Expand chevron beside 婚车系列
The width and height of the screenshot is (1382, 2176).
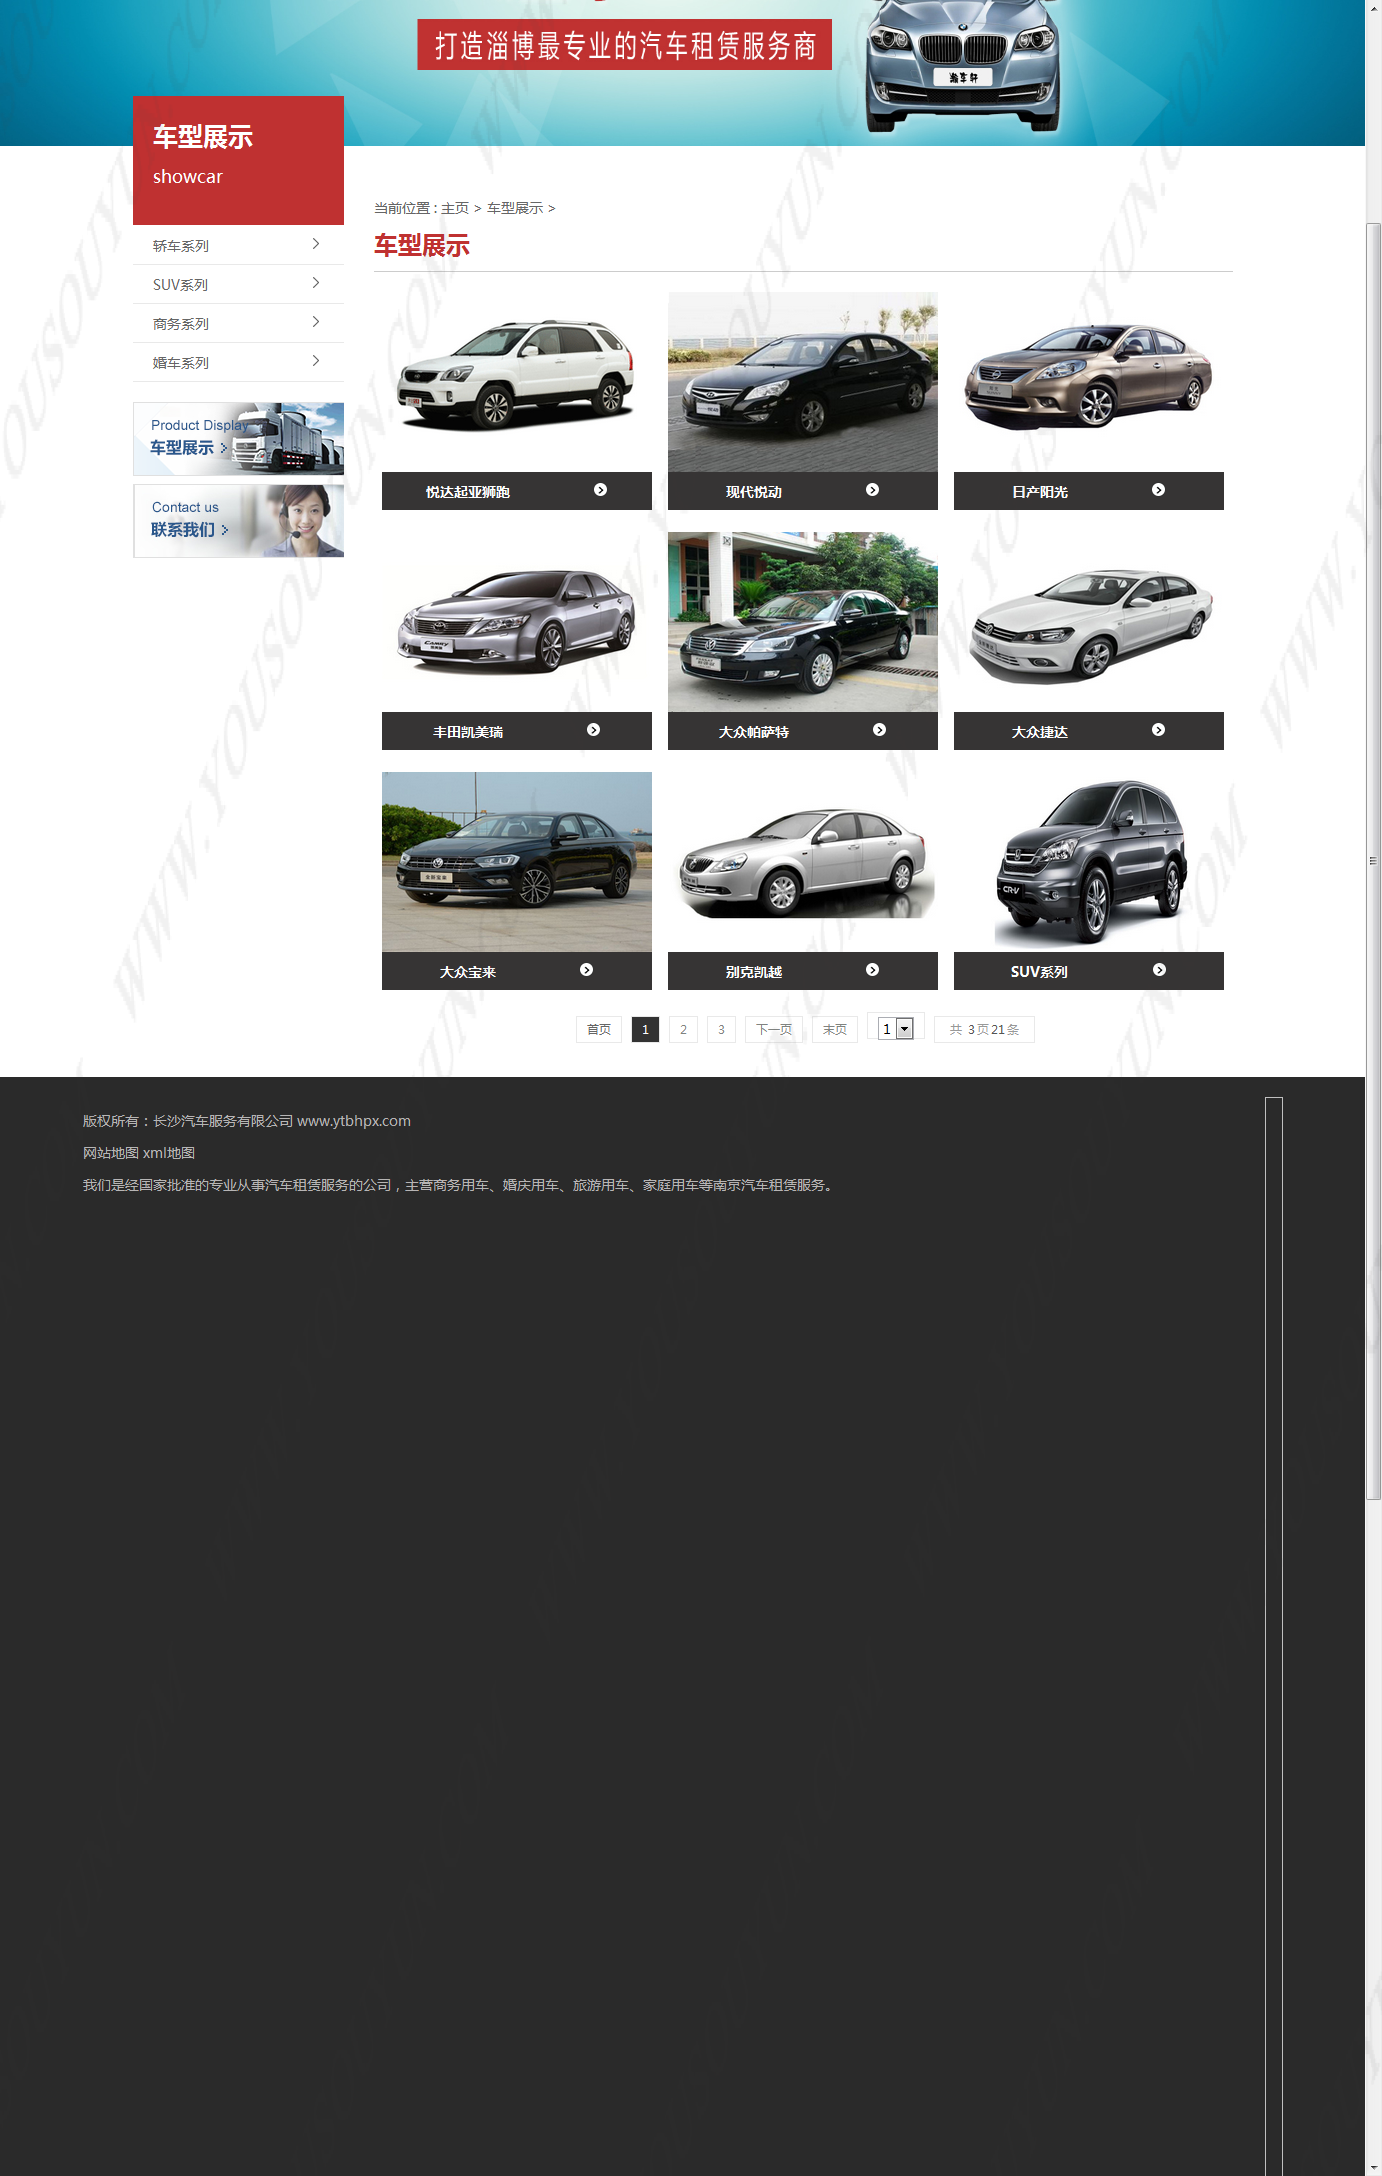coord(316,361)
